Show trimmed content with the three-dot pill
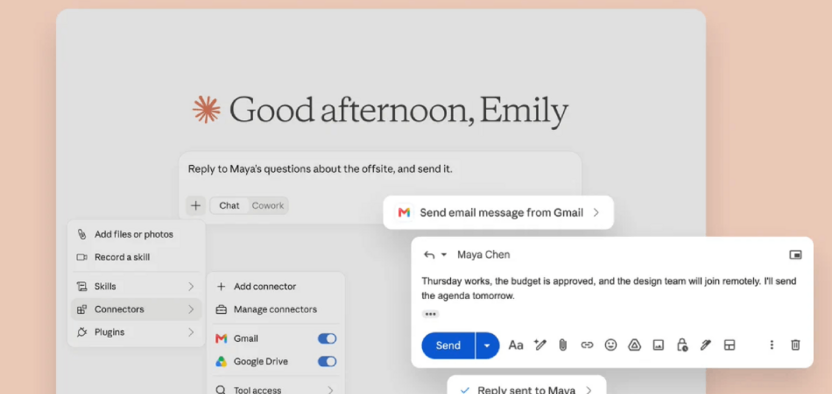 430,314
